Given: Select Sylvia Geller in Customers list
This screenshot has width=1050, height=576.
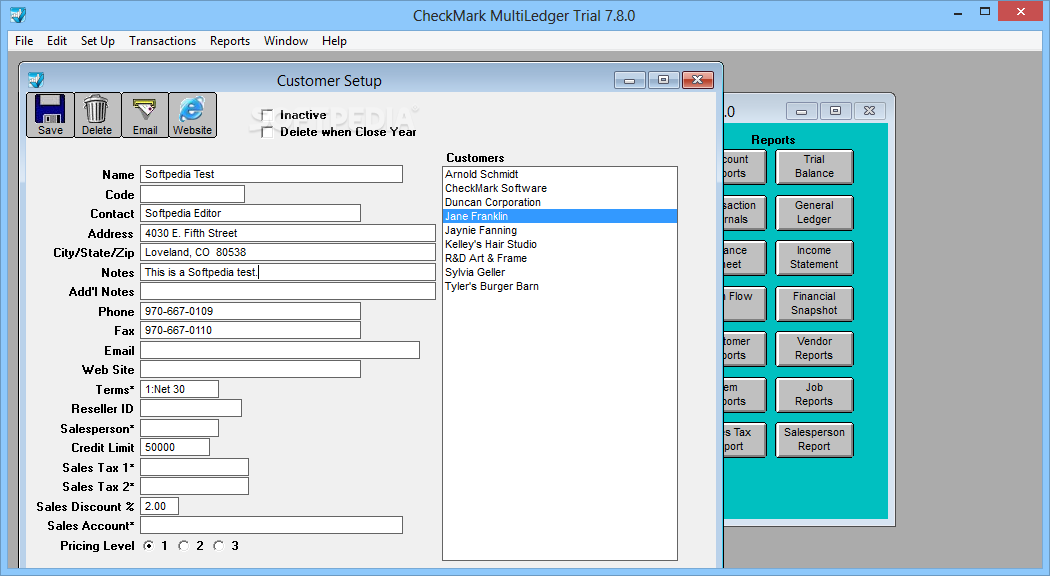Looking at the screenshot, I should [x=560, y=272].
